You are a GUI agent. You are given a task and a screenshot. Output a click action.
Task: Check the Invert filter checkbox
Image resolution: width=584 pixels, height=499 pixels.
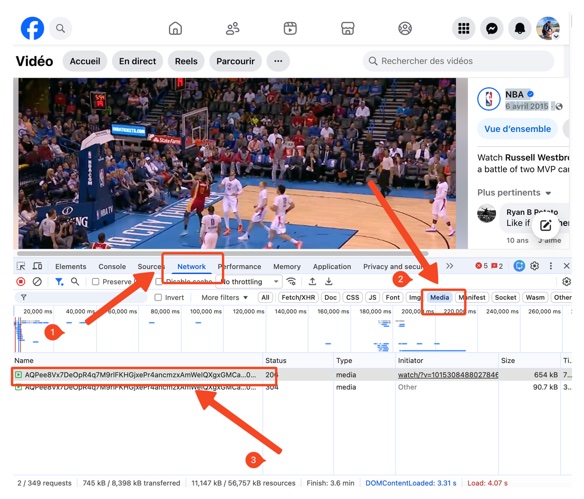pos(158,298)
